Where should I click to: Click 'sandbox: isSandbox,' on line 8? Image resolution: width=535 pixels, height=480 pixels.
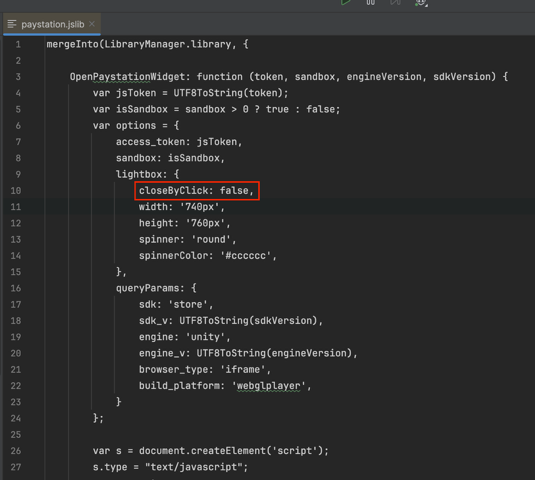pyautogui.click(x=170, y=158)
